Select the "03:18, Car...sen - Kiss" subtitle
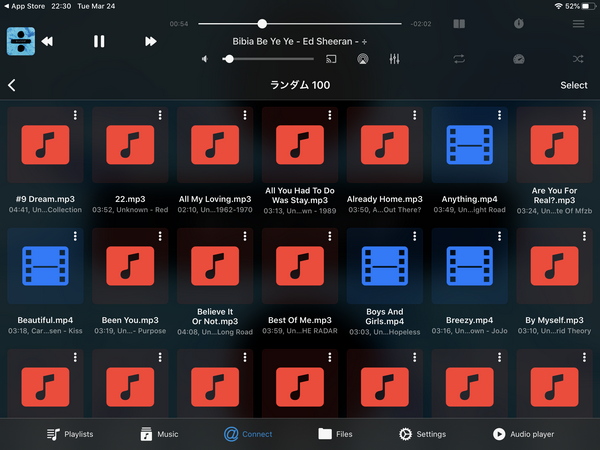The width and height of the screenshot is (600, 450). pyautogui.click(x=45, y=331)
